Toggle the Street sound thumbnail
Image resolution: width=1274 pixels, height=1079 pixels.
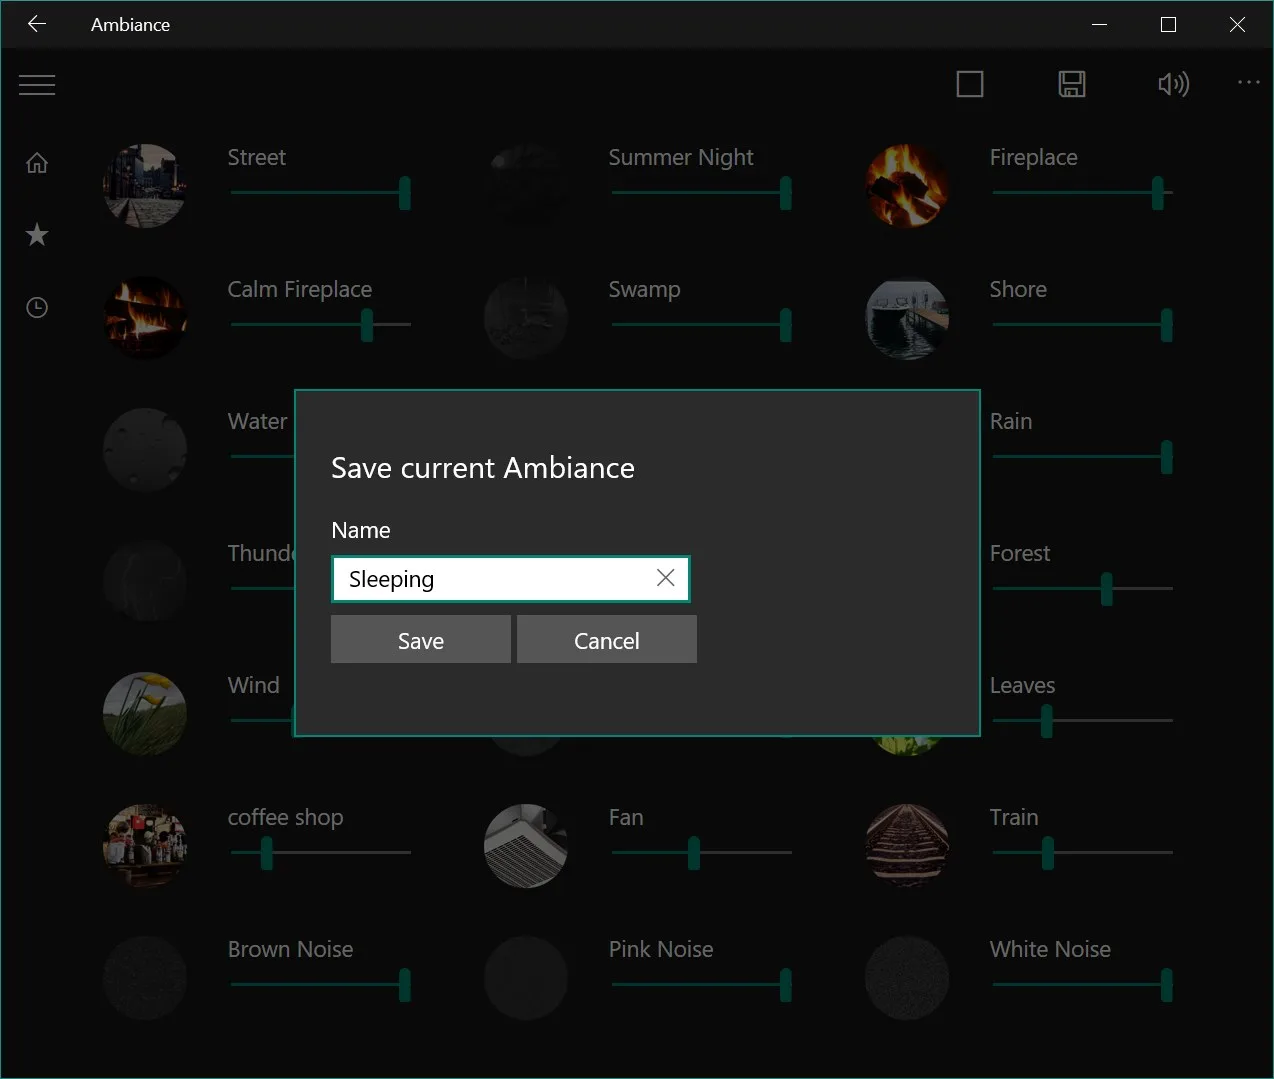click(145, 186)
